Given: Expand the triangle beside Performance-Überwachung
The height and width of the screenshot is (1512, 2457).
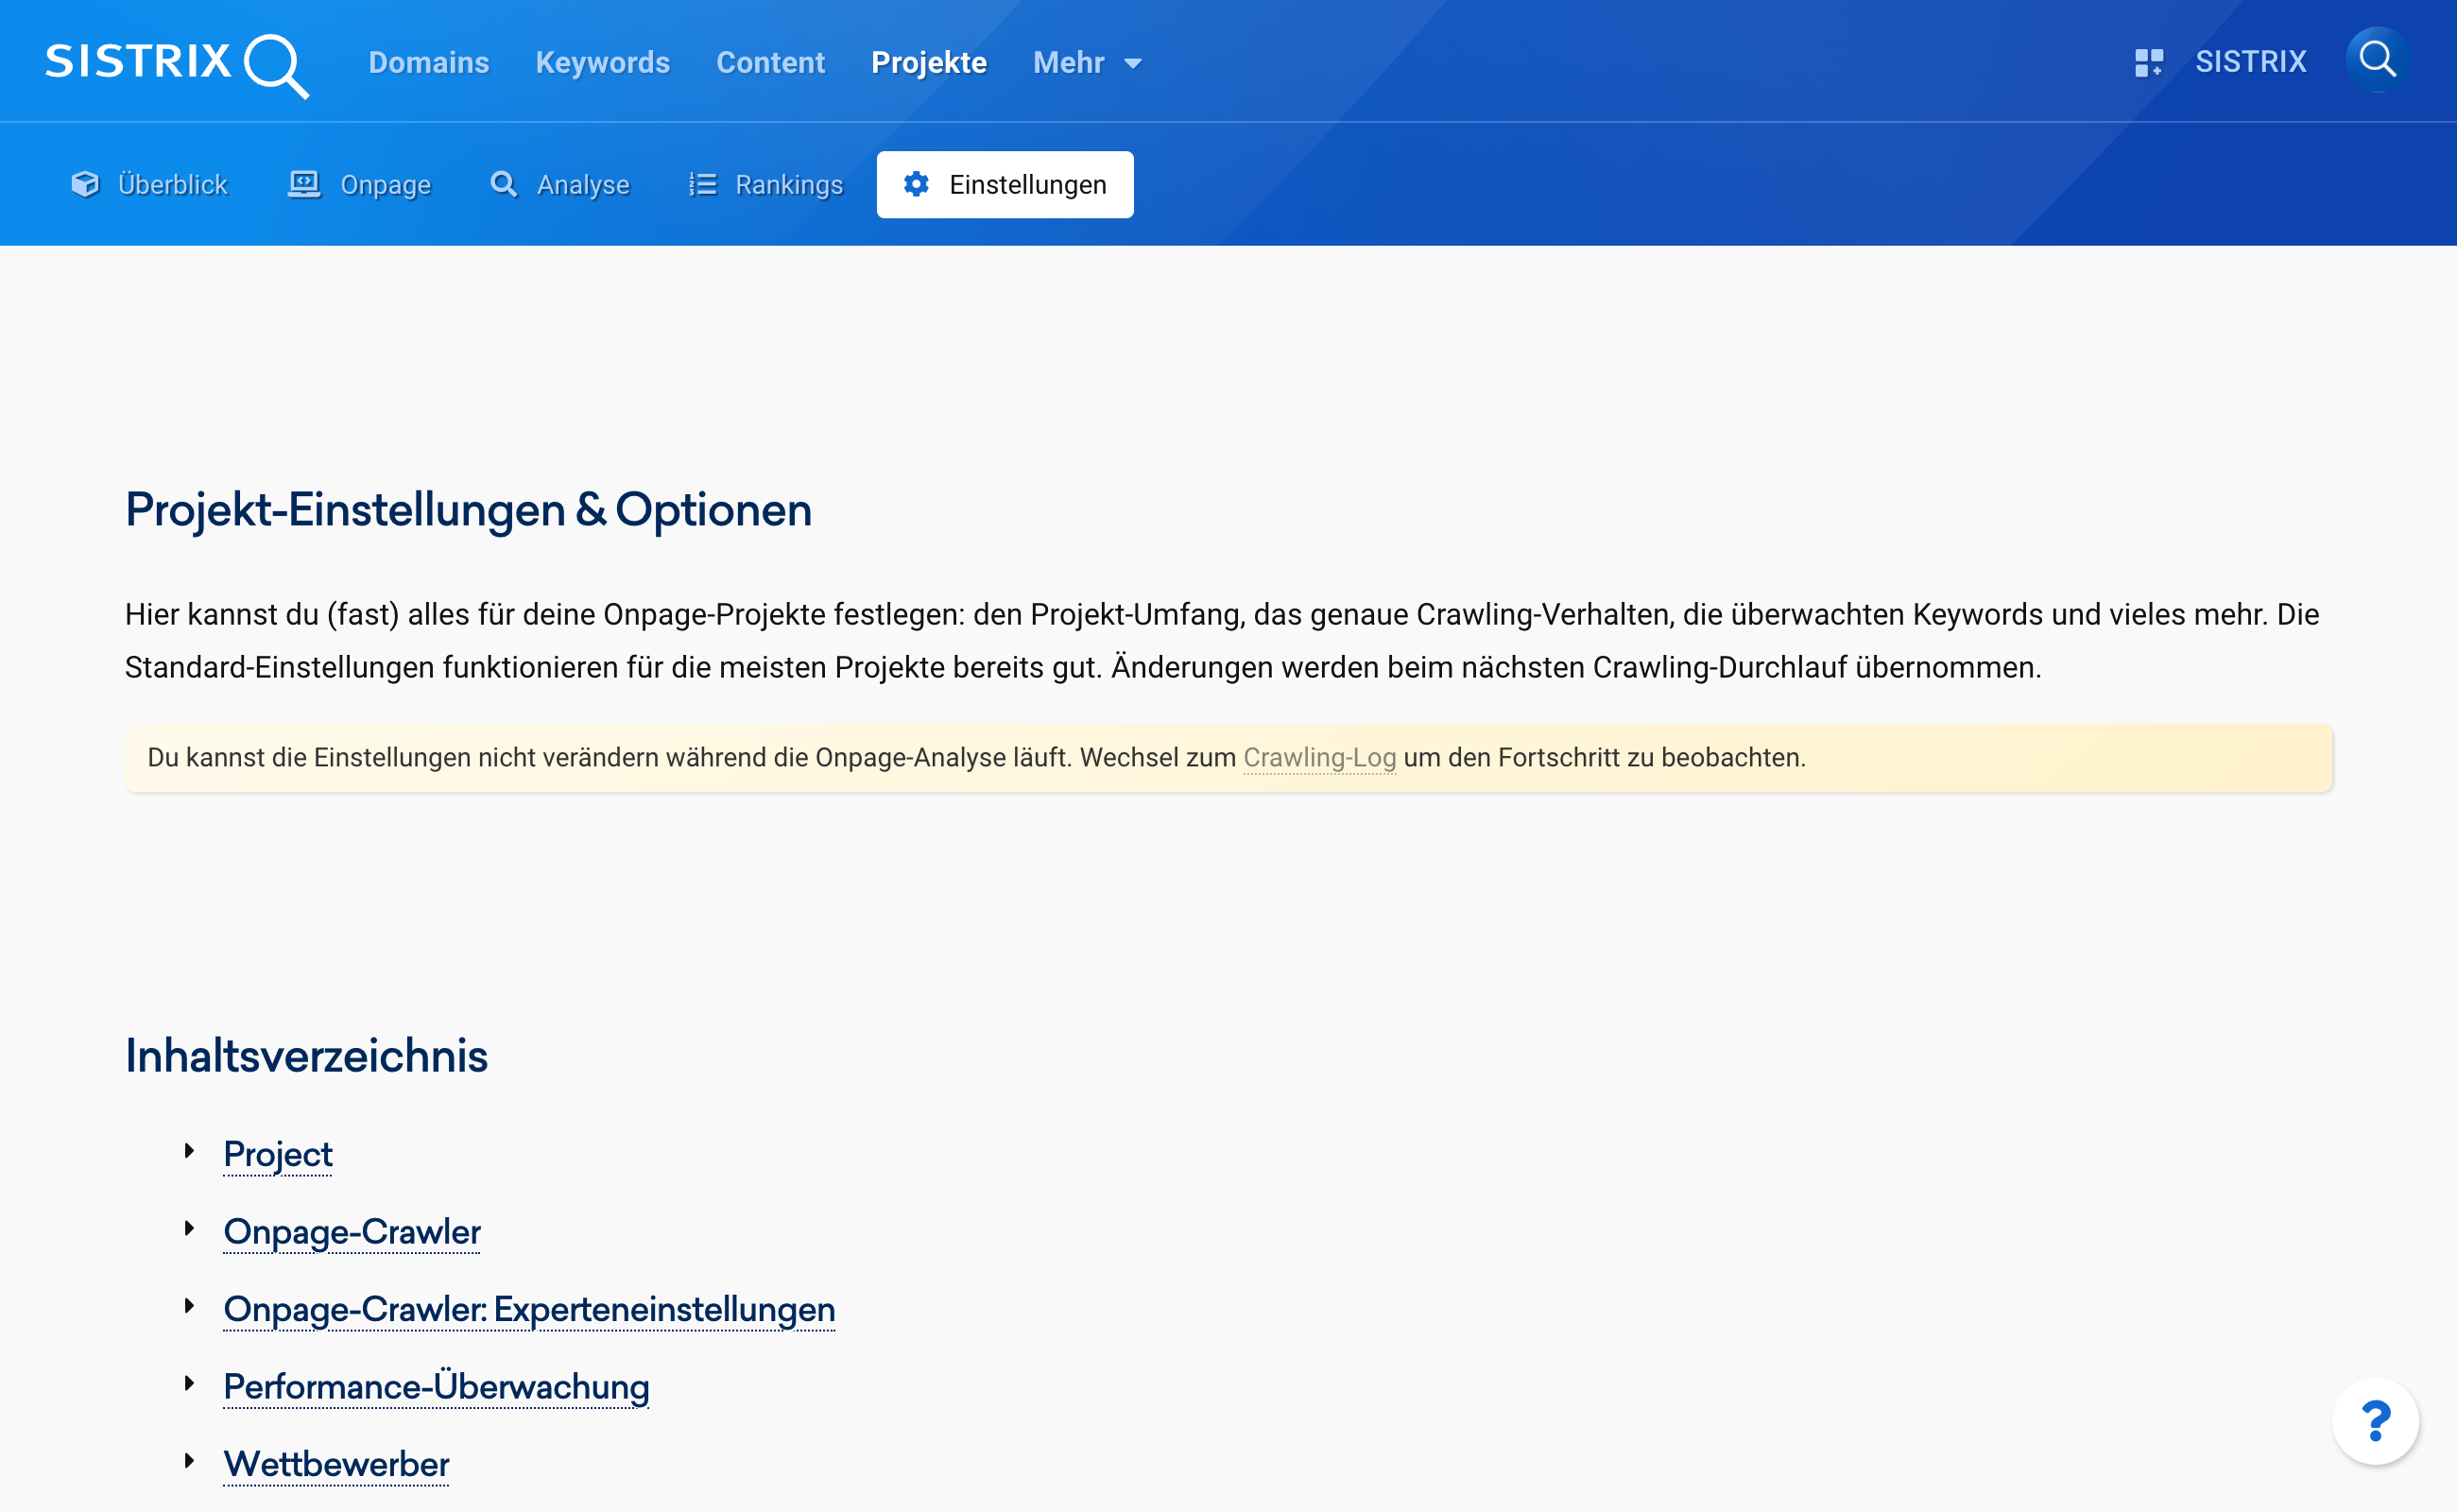Looking at the screenshot, I should point(189,1383).
